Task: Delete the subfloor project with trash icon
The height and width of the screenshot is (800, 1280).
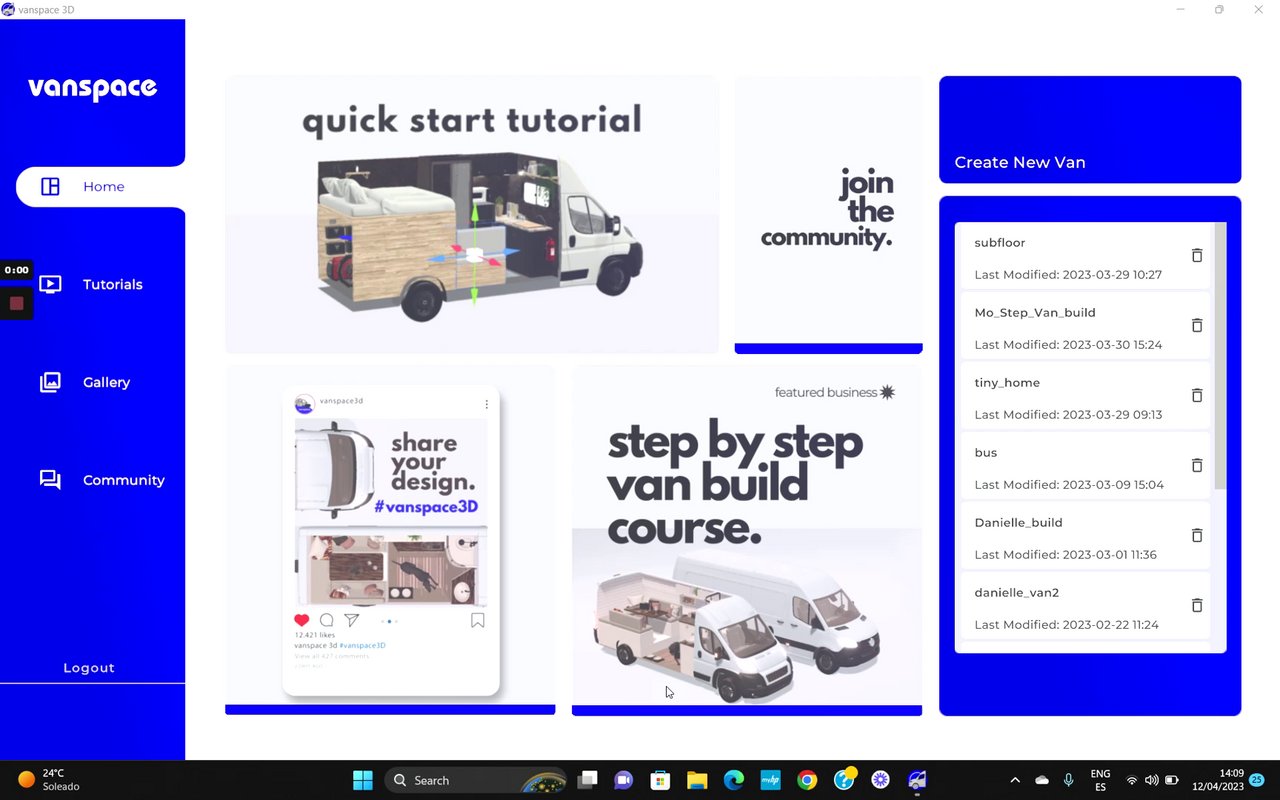Action: pyautogui.click(x=1197, y=256)
